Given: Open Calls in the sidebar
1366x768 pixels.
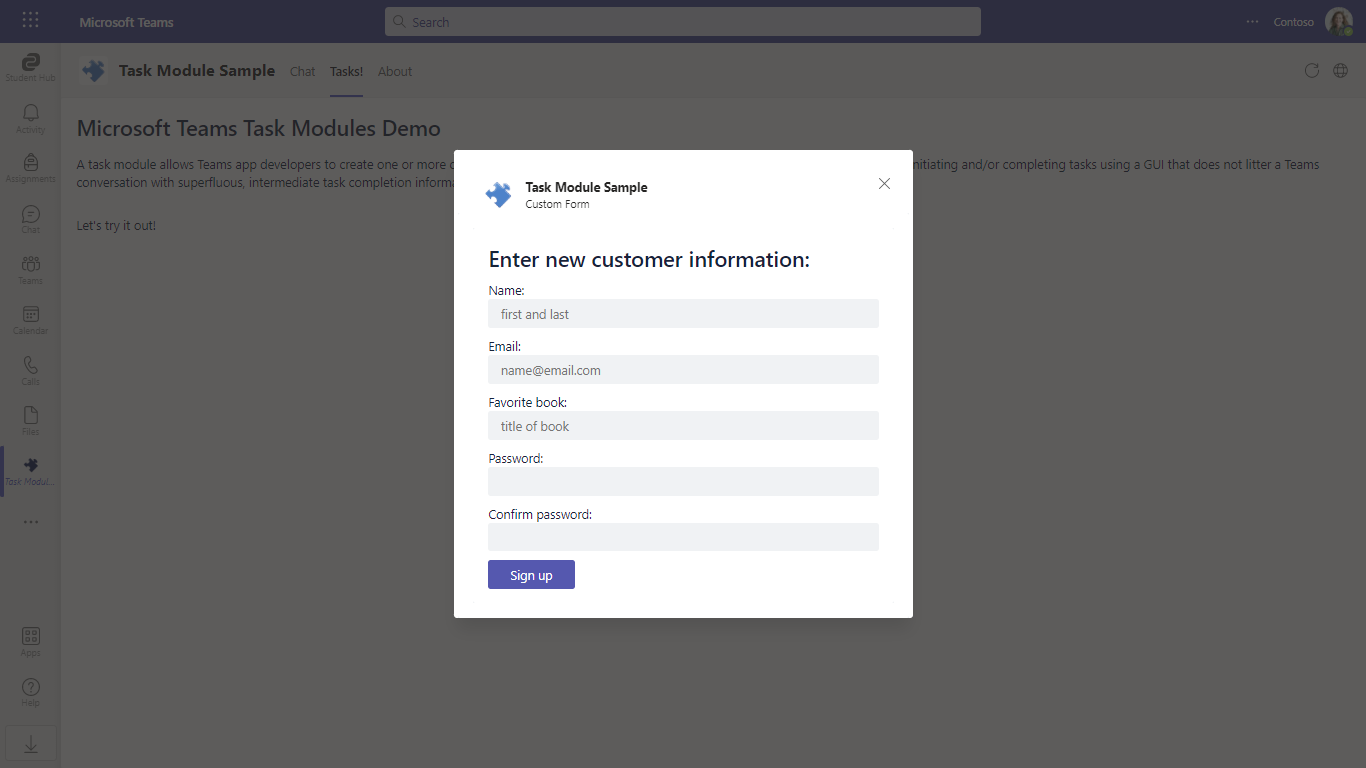Looking at the screenshot, I should point(30,370).
